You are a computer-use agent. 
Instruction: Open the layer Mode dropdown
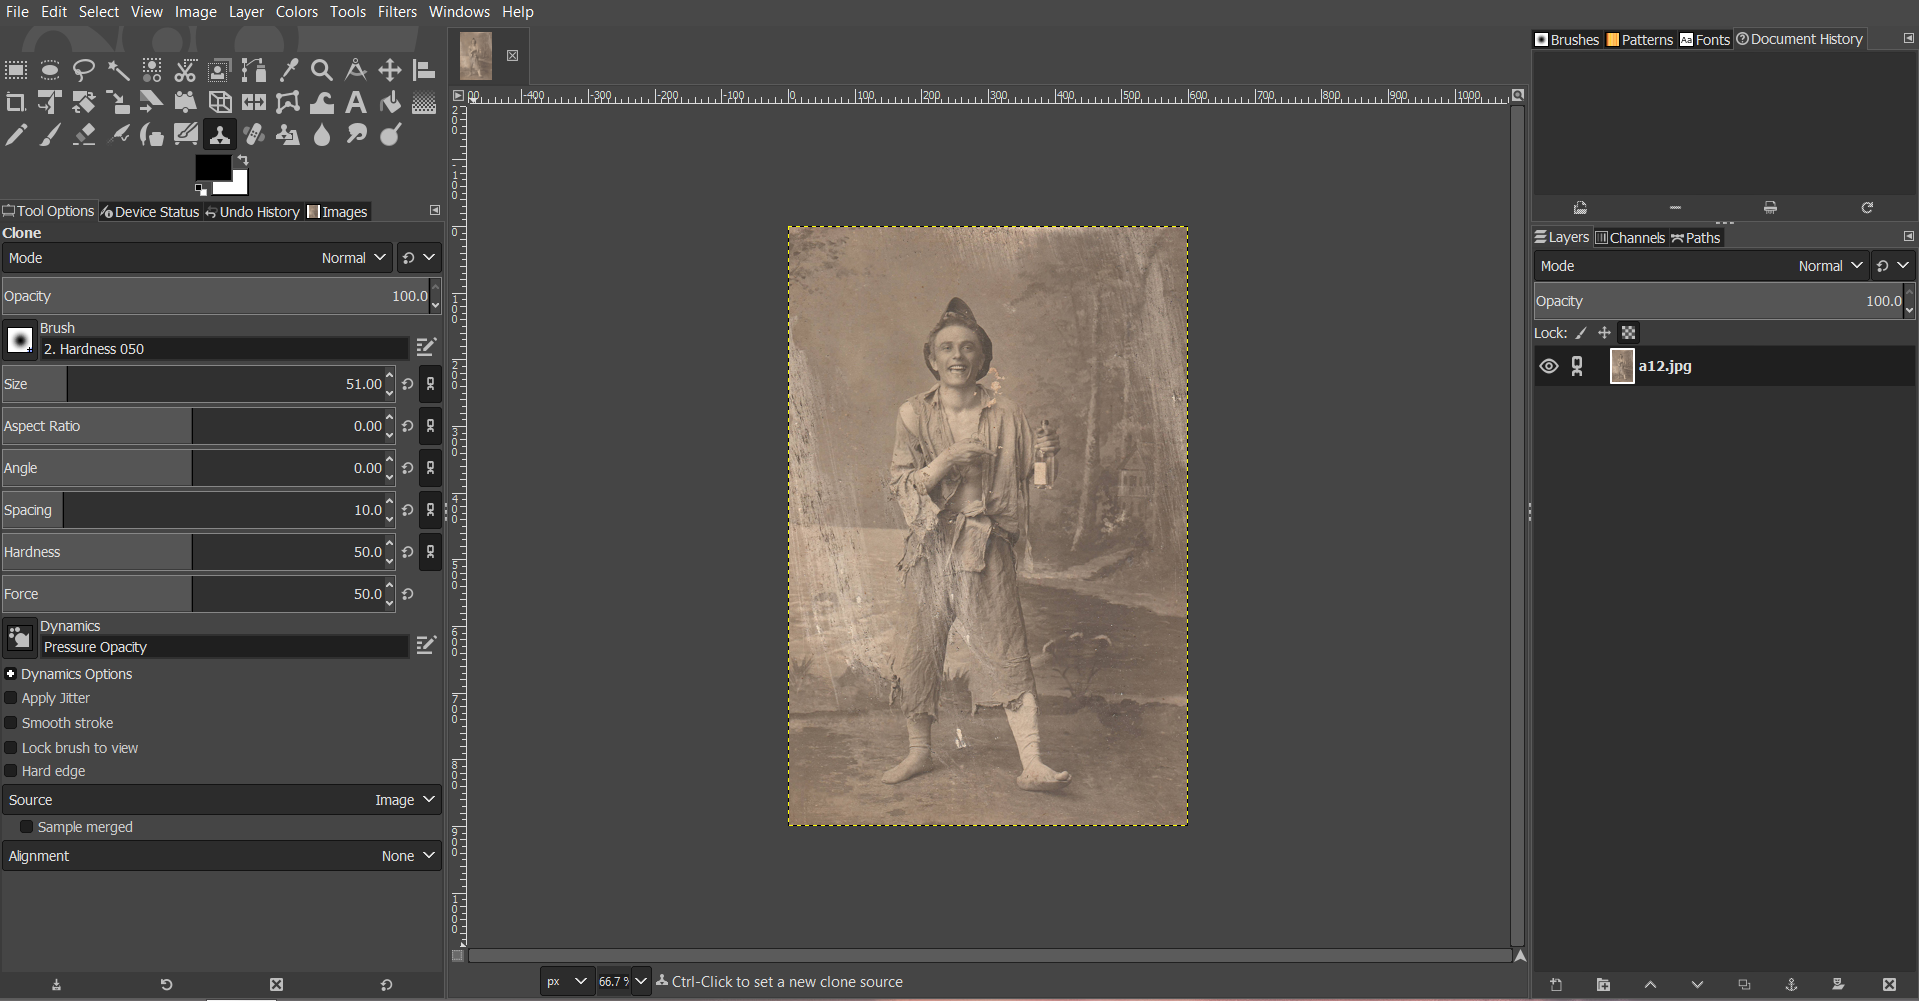point(1829,265)
